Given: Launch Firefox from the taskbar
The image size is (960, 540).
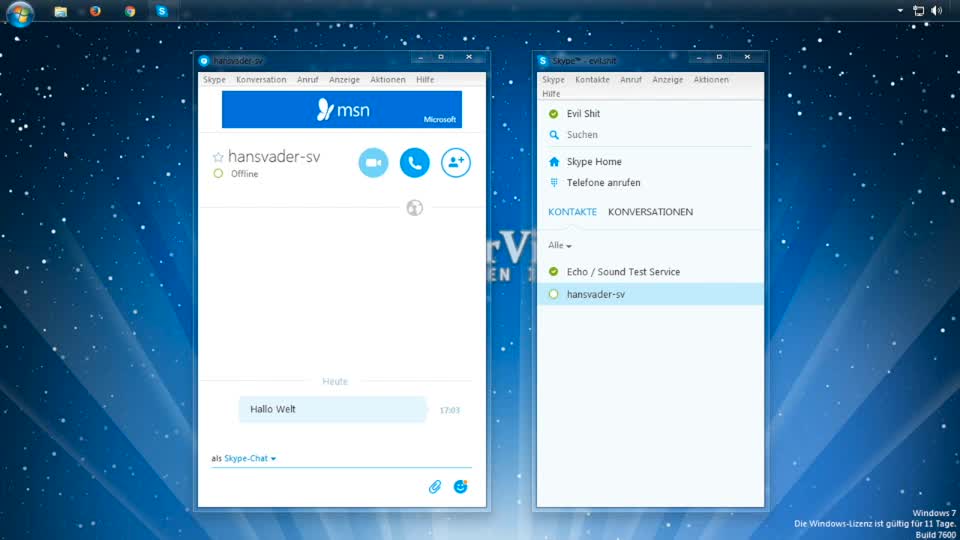Looking at the screenshot, I should tap(95, 11).
